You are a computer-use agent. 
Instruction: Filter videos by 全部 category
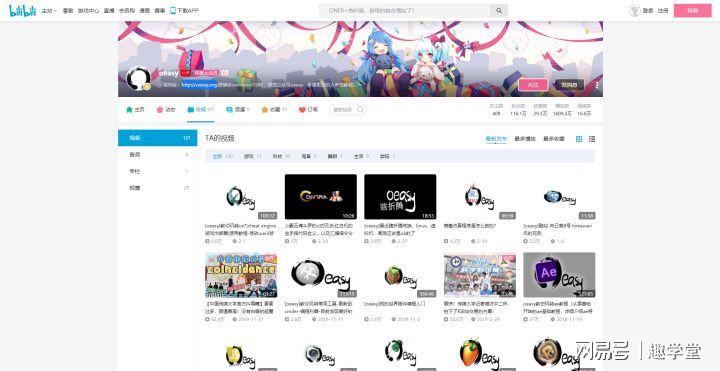tap(222, 157)
